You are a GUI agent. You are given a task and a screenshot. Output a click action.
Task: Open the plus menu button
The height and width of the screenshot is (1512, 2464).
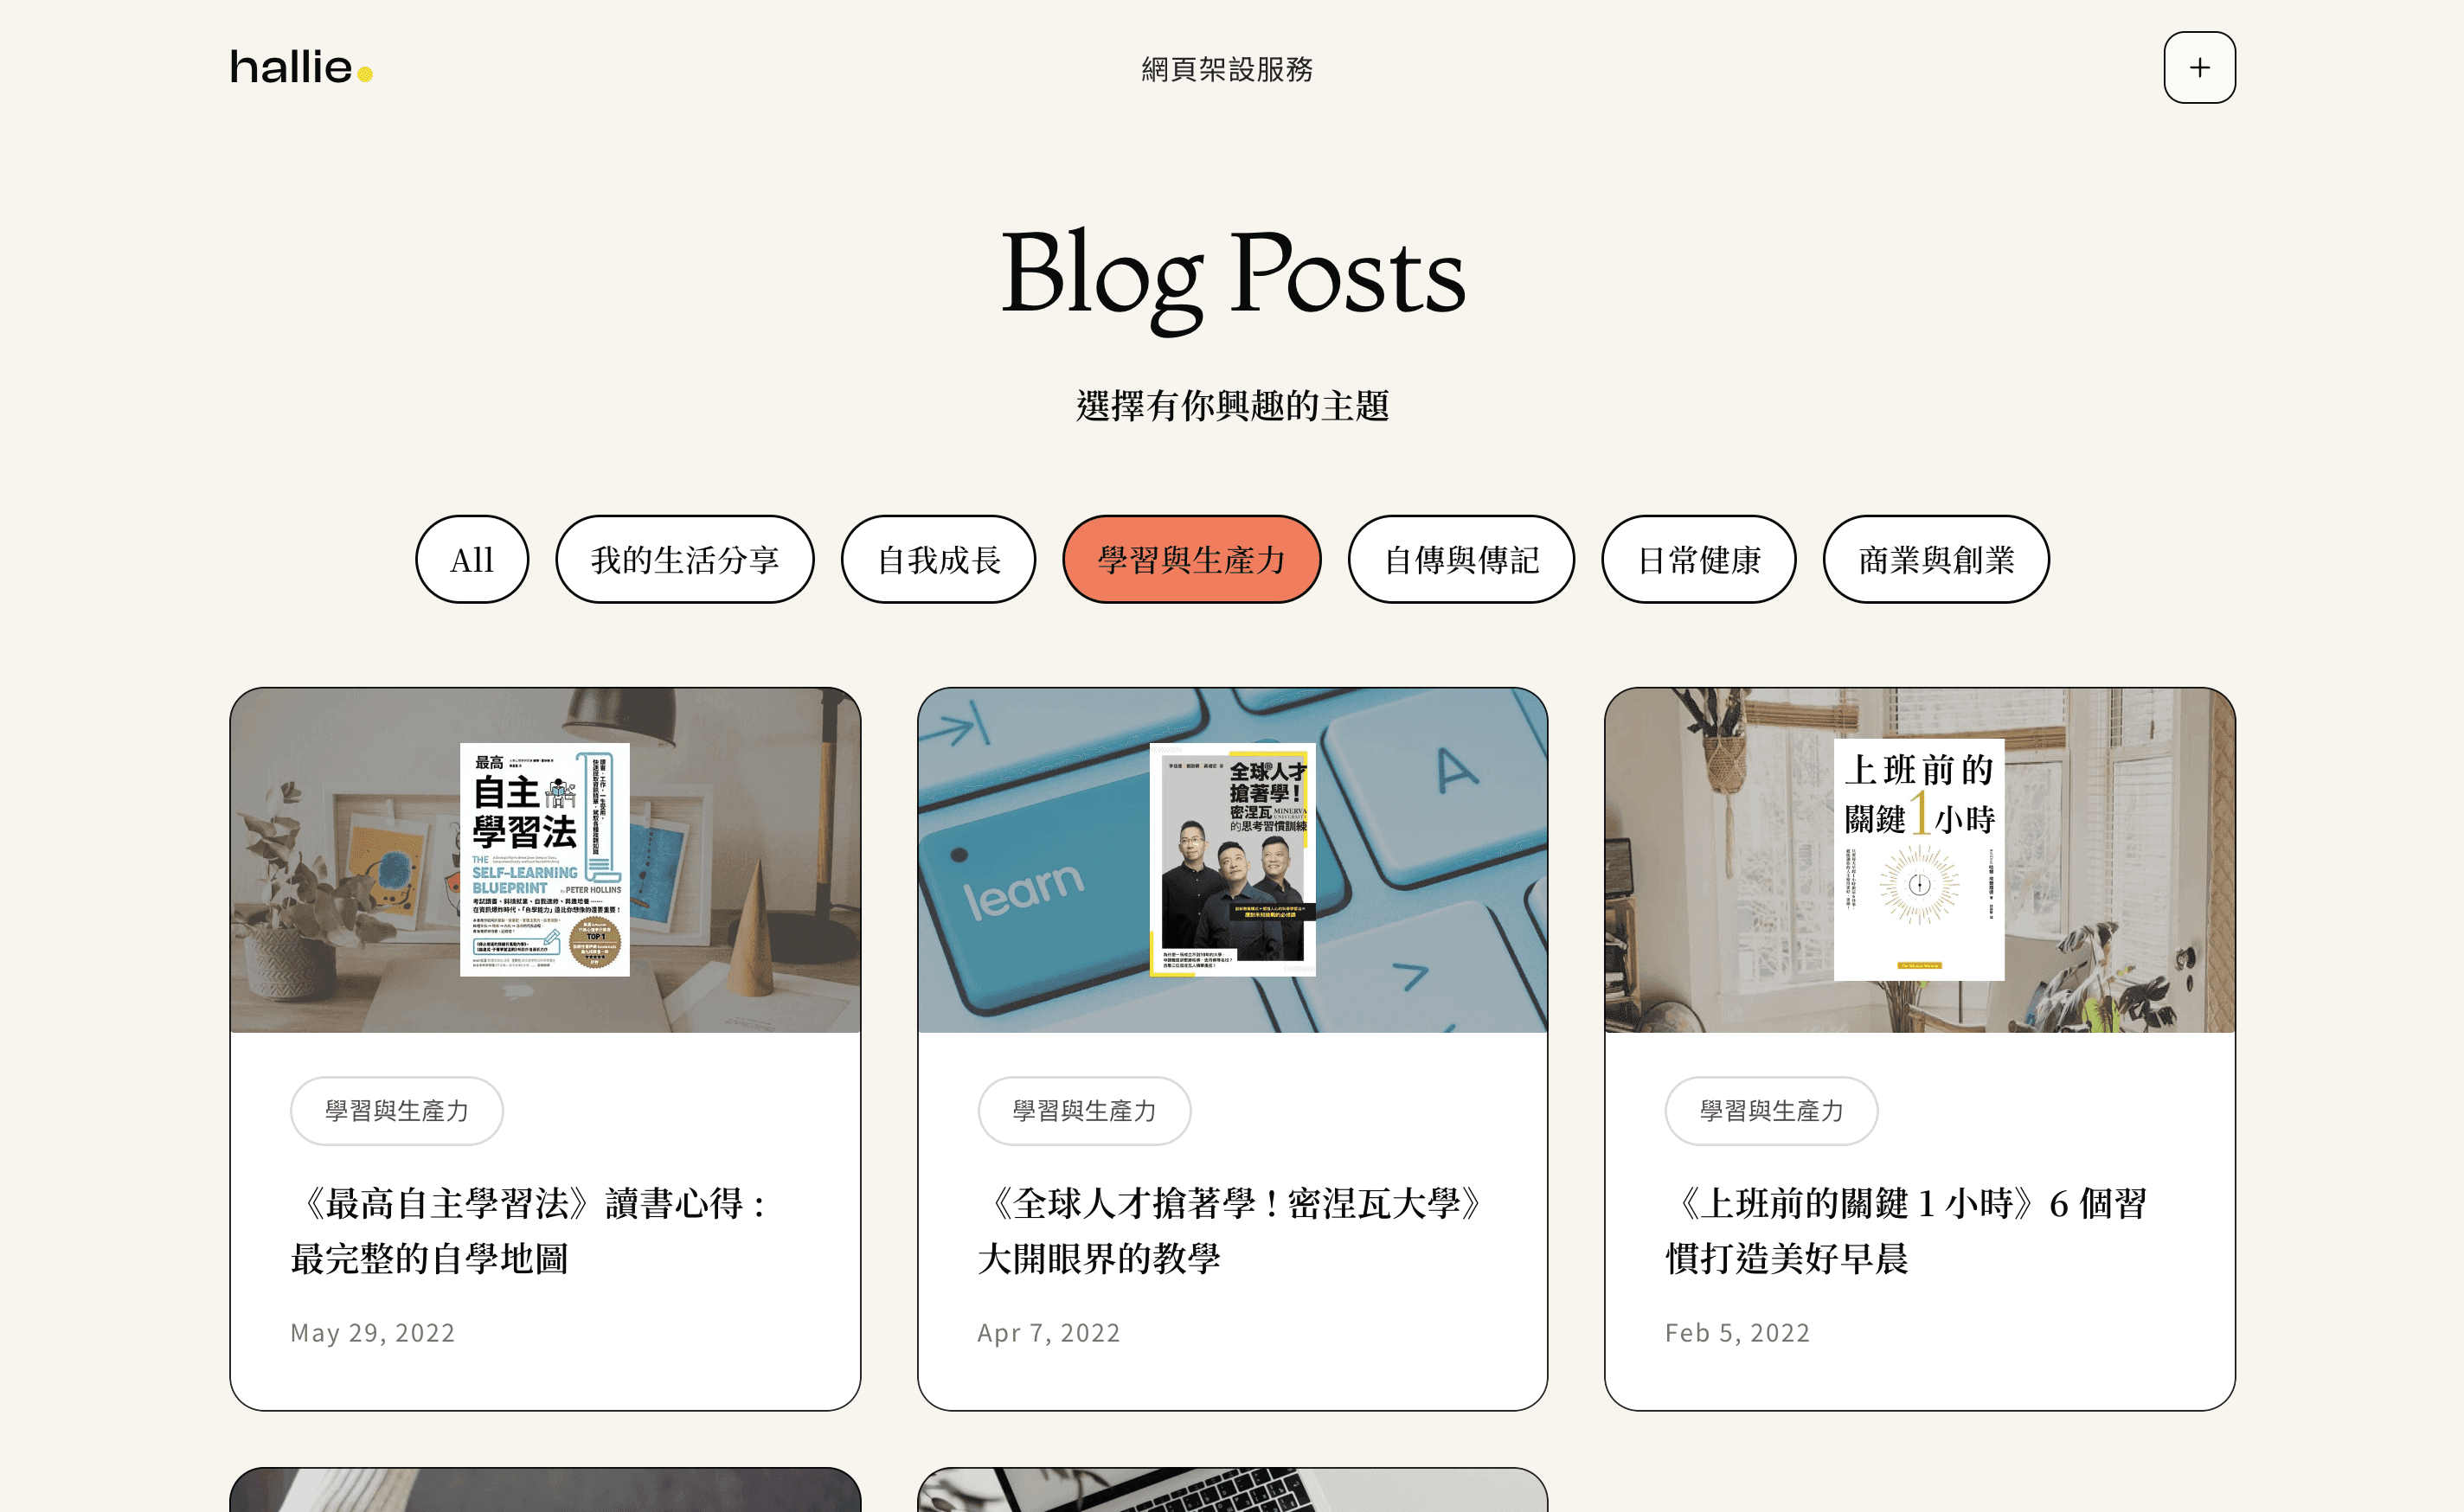[2199, 67]
